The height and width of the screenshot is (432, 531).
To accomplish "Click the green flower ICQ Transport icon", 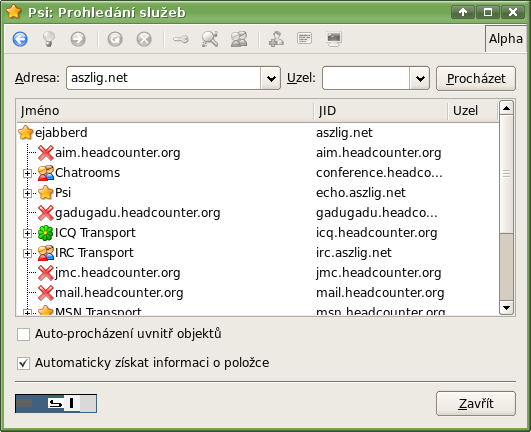I will pyautogui.click(x=46, y=233).
